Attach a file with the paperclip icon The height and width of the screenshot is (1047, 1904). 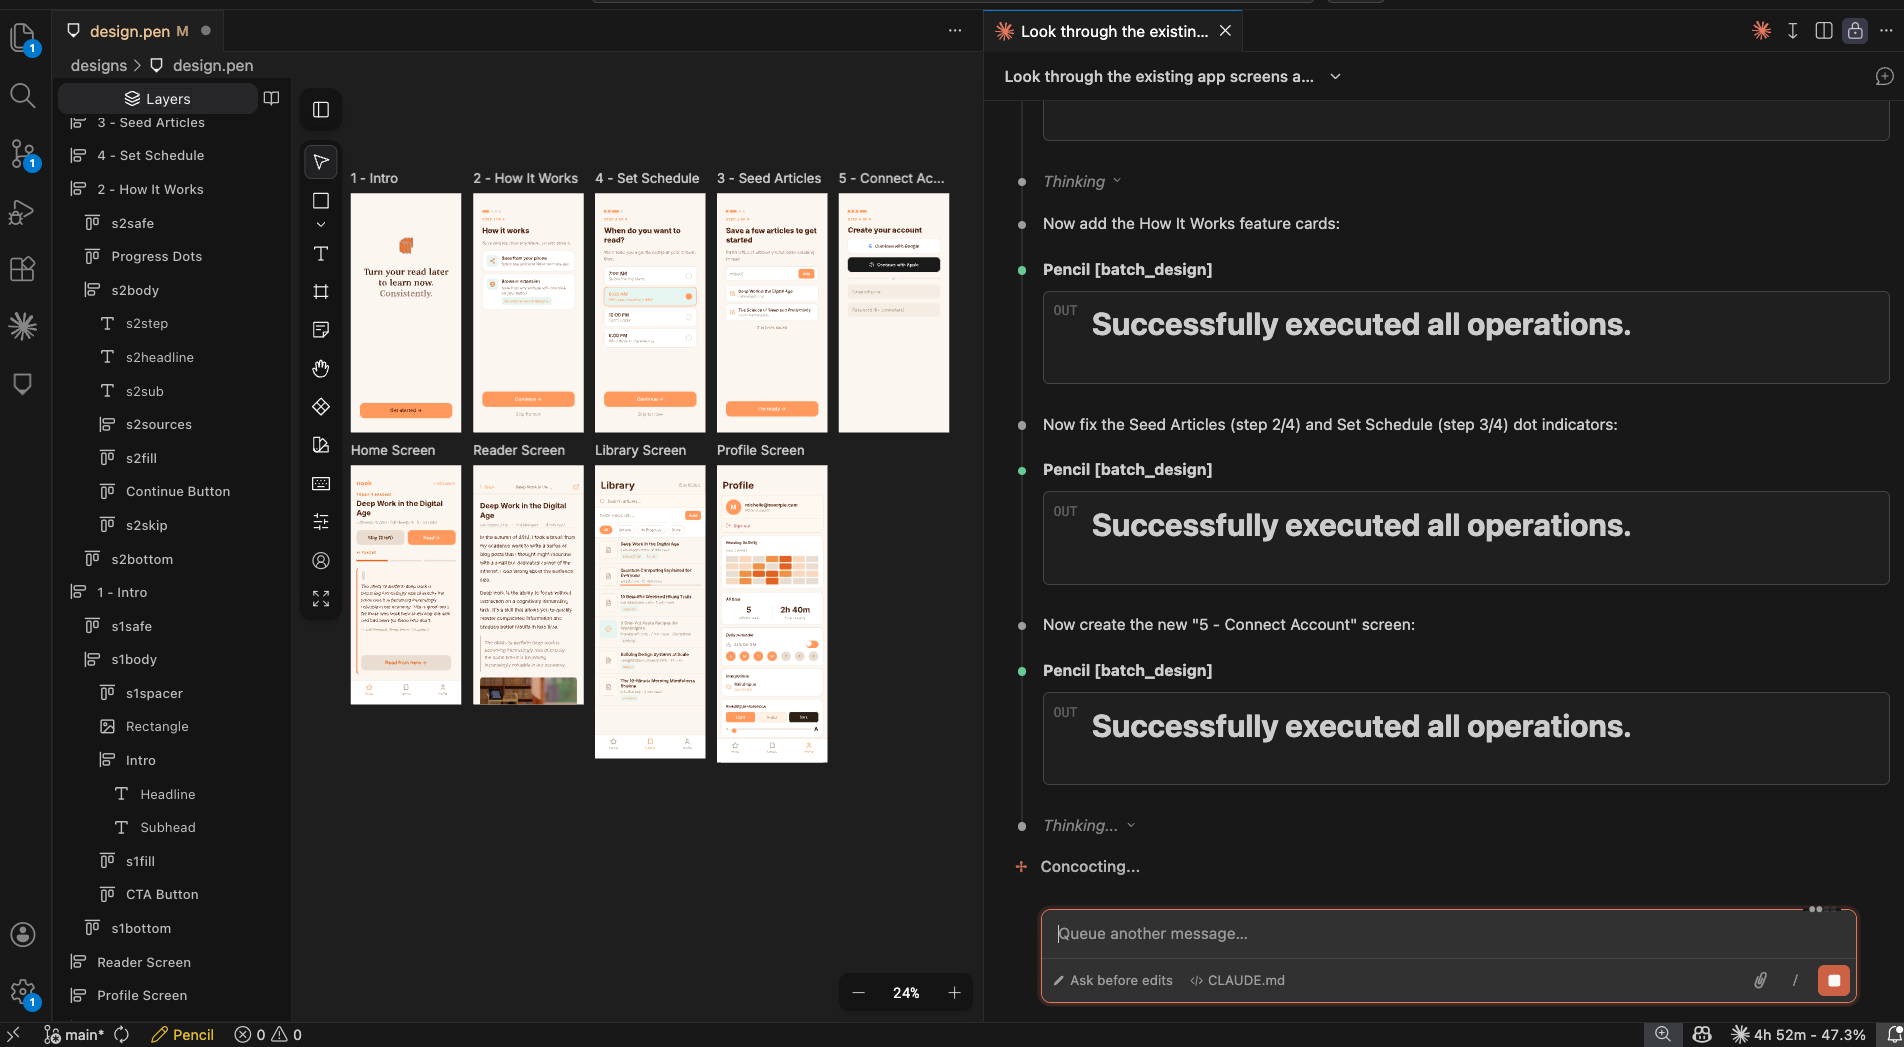pos(1760,981)
